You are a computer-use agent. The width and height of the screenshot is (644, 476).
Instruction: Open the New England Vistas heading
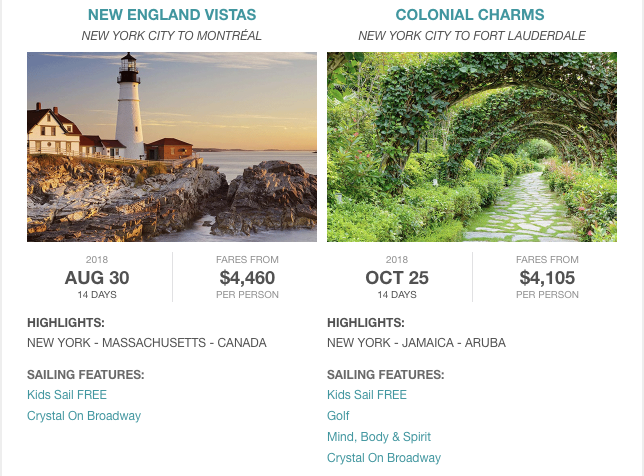tap(172, 15)
